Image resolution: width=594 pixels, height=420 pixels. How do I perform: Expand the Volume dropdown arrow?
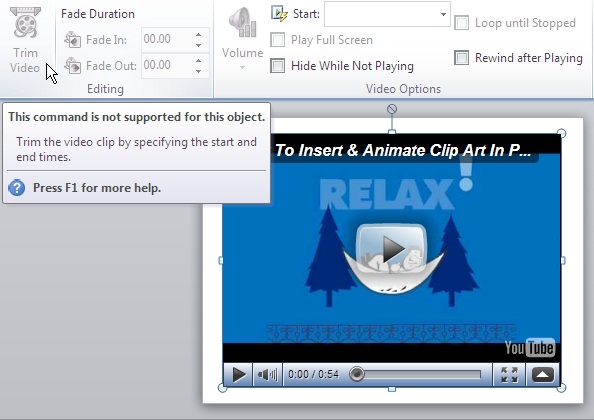click(242, 68)
